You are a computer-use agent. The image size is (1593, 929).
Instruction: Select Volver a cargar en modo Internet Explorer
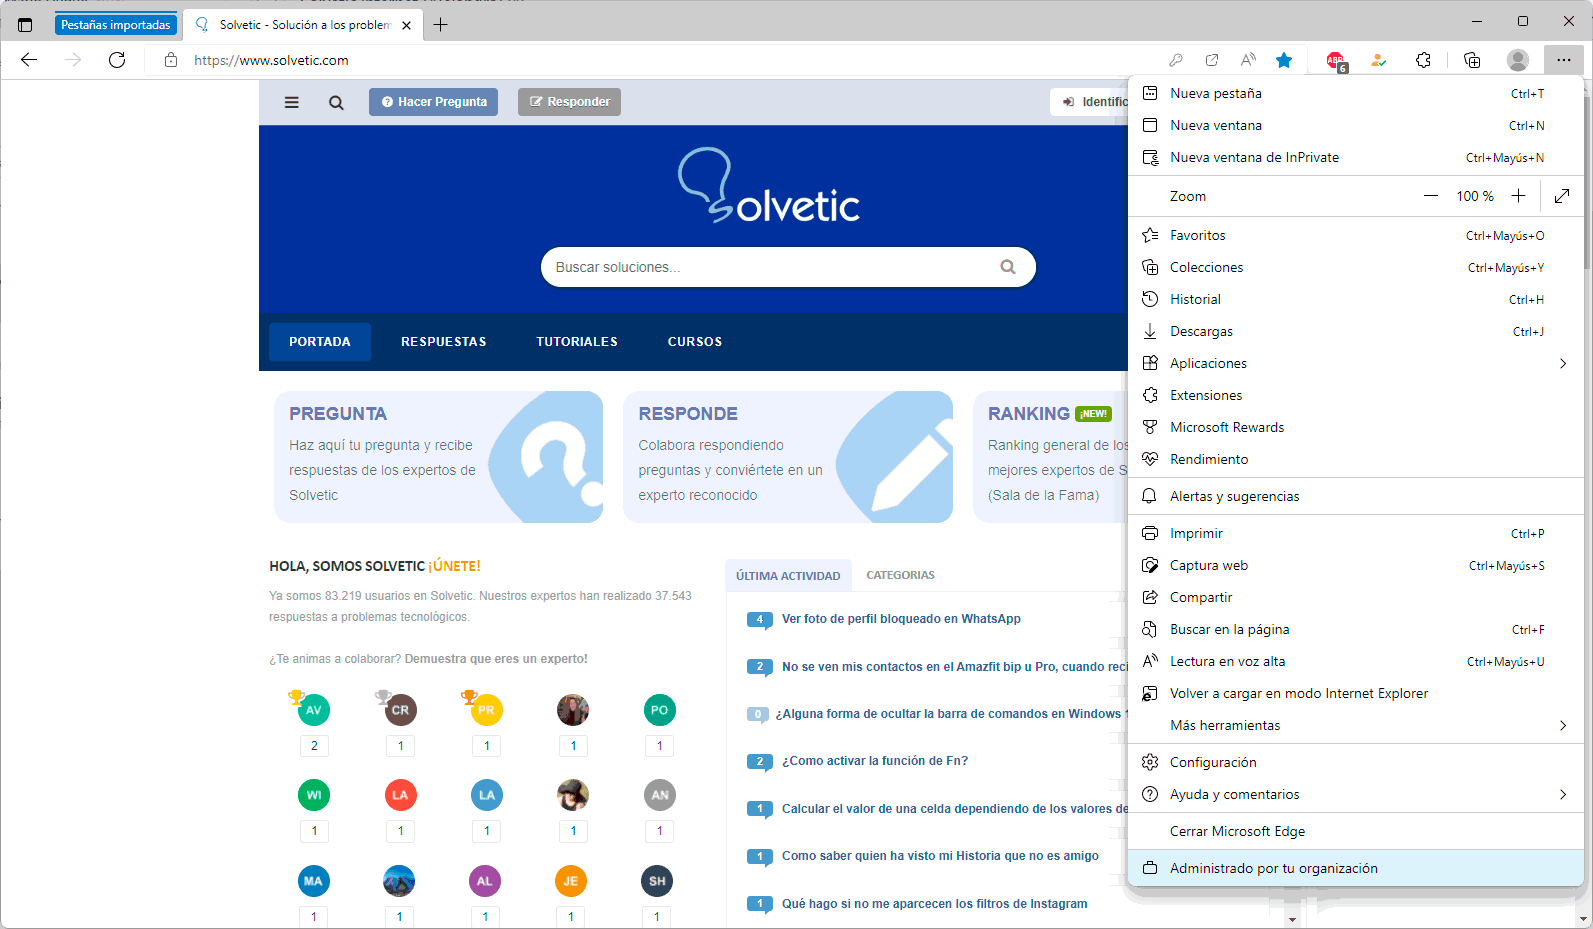click(x=1356, y=693)
